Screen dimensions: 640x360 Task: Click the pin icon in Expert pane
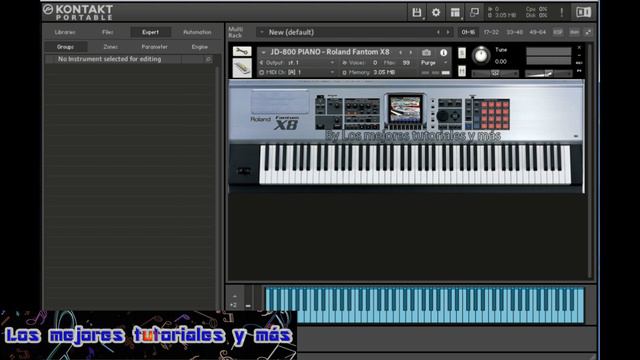tap(209, 60)
